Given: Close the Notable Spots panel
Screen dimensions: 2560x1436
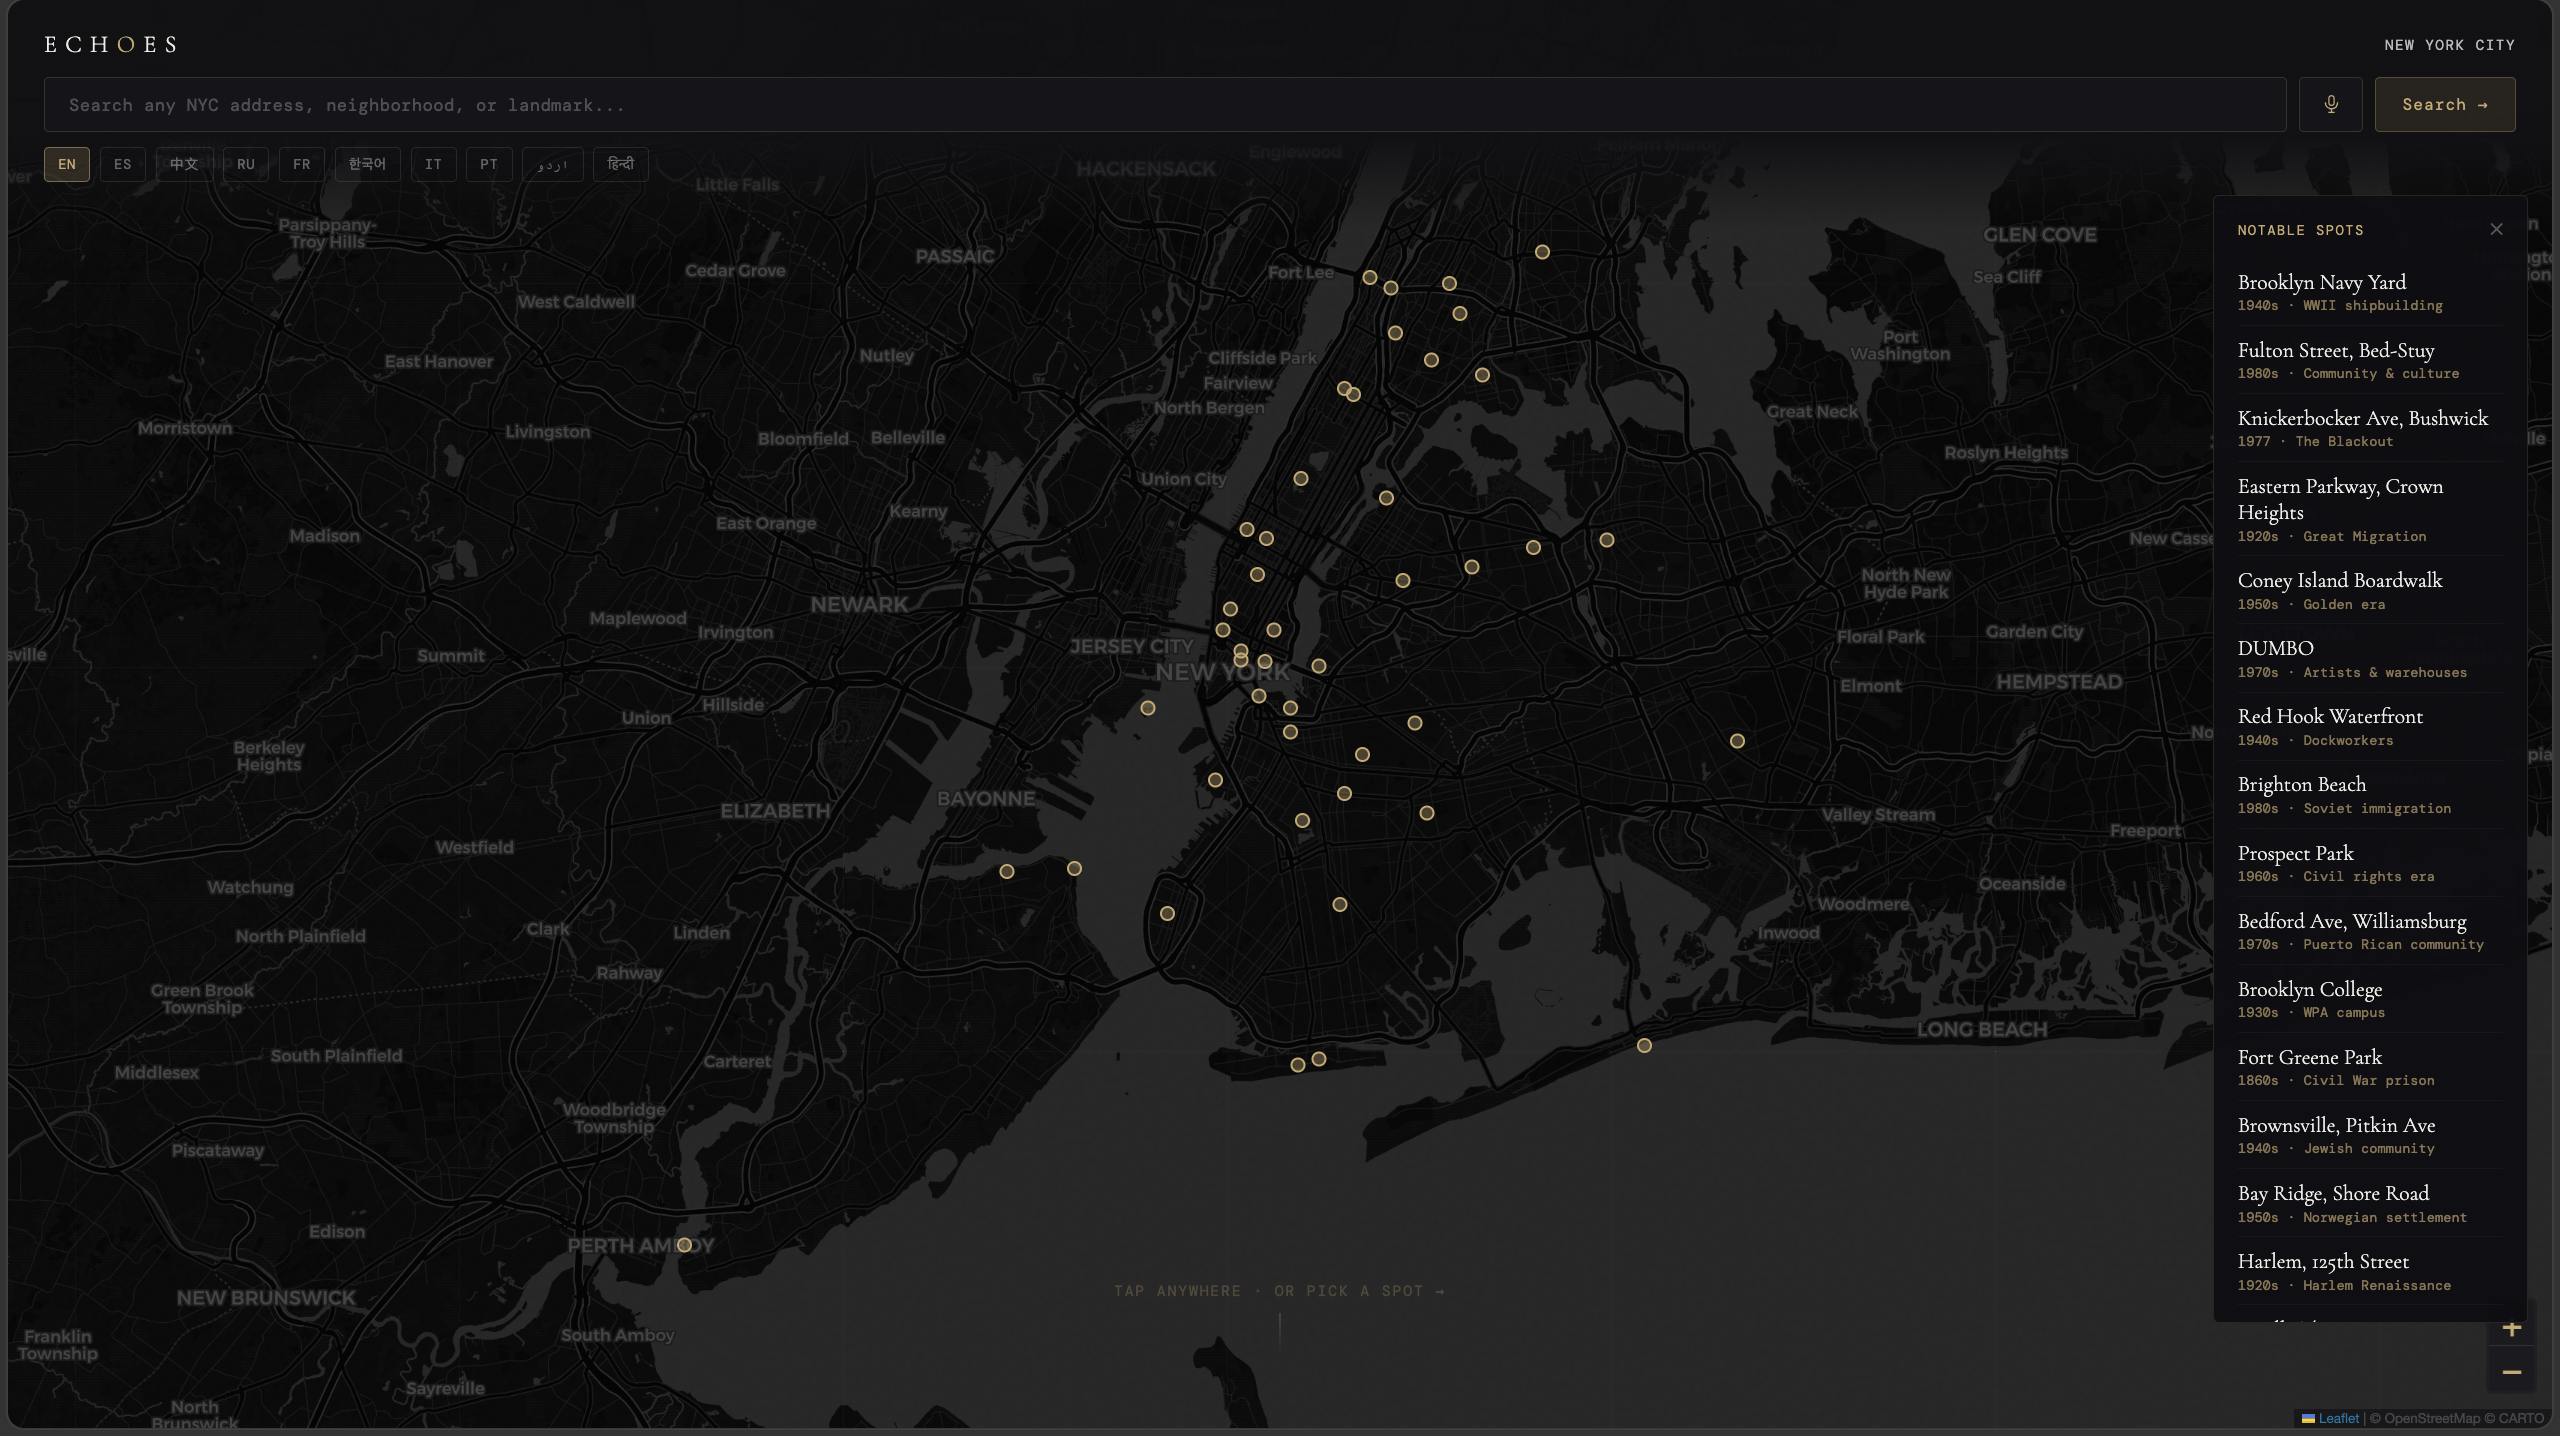Looking at the screenshot, I should click(2496, 230).
